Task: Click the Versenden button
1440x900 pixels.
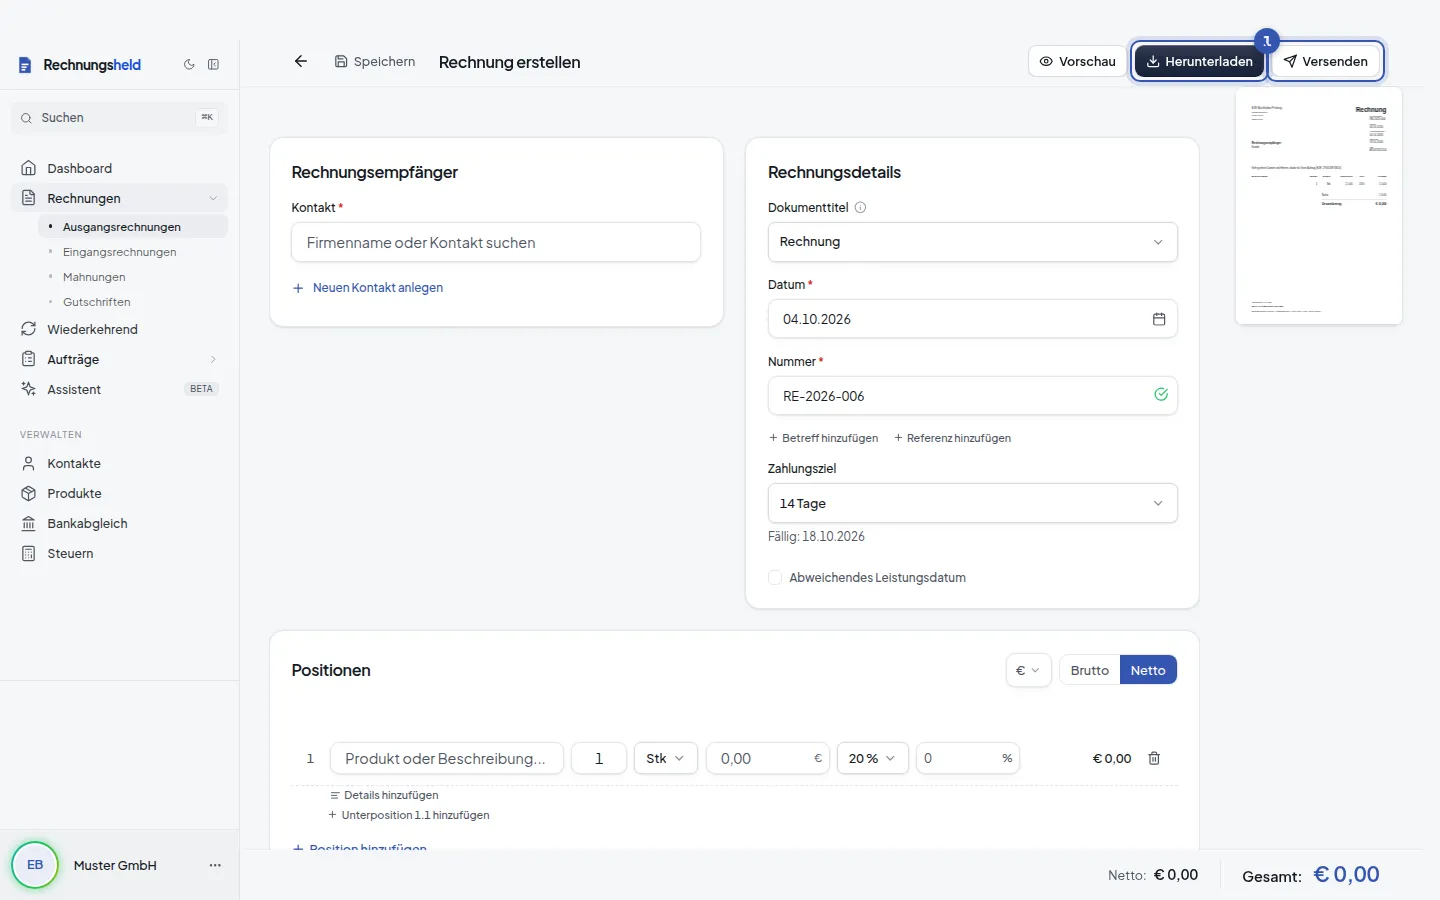Action: [x=1326, y=61]
